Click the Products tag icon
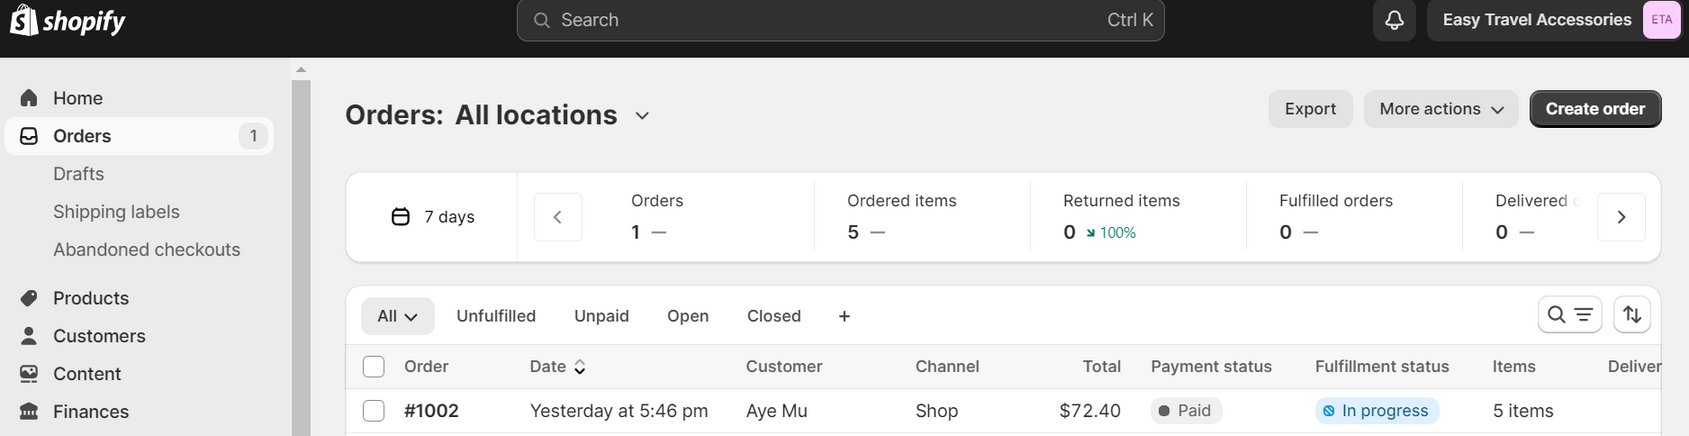This screenshot has height=436, width=1689. click(29, 298)
